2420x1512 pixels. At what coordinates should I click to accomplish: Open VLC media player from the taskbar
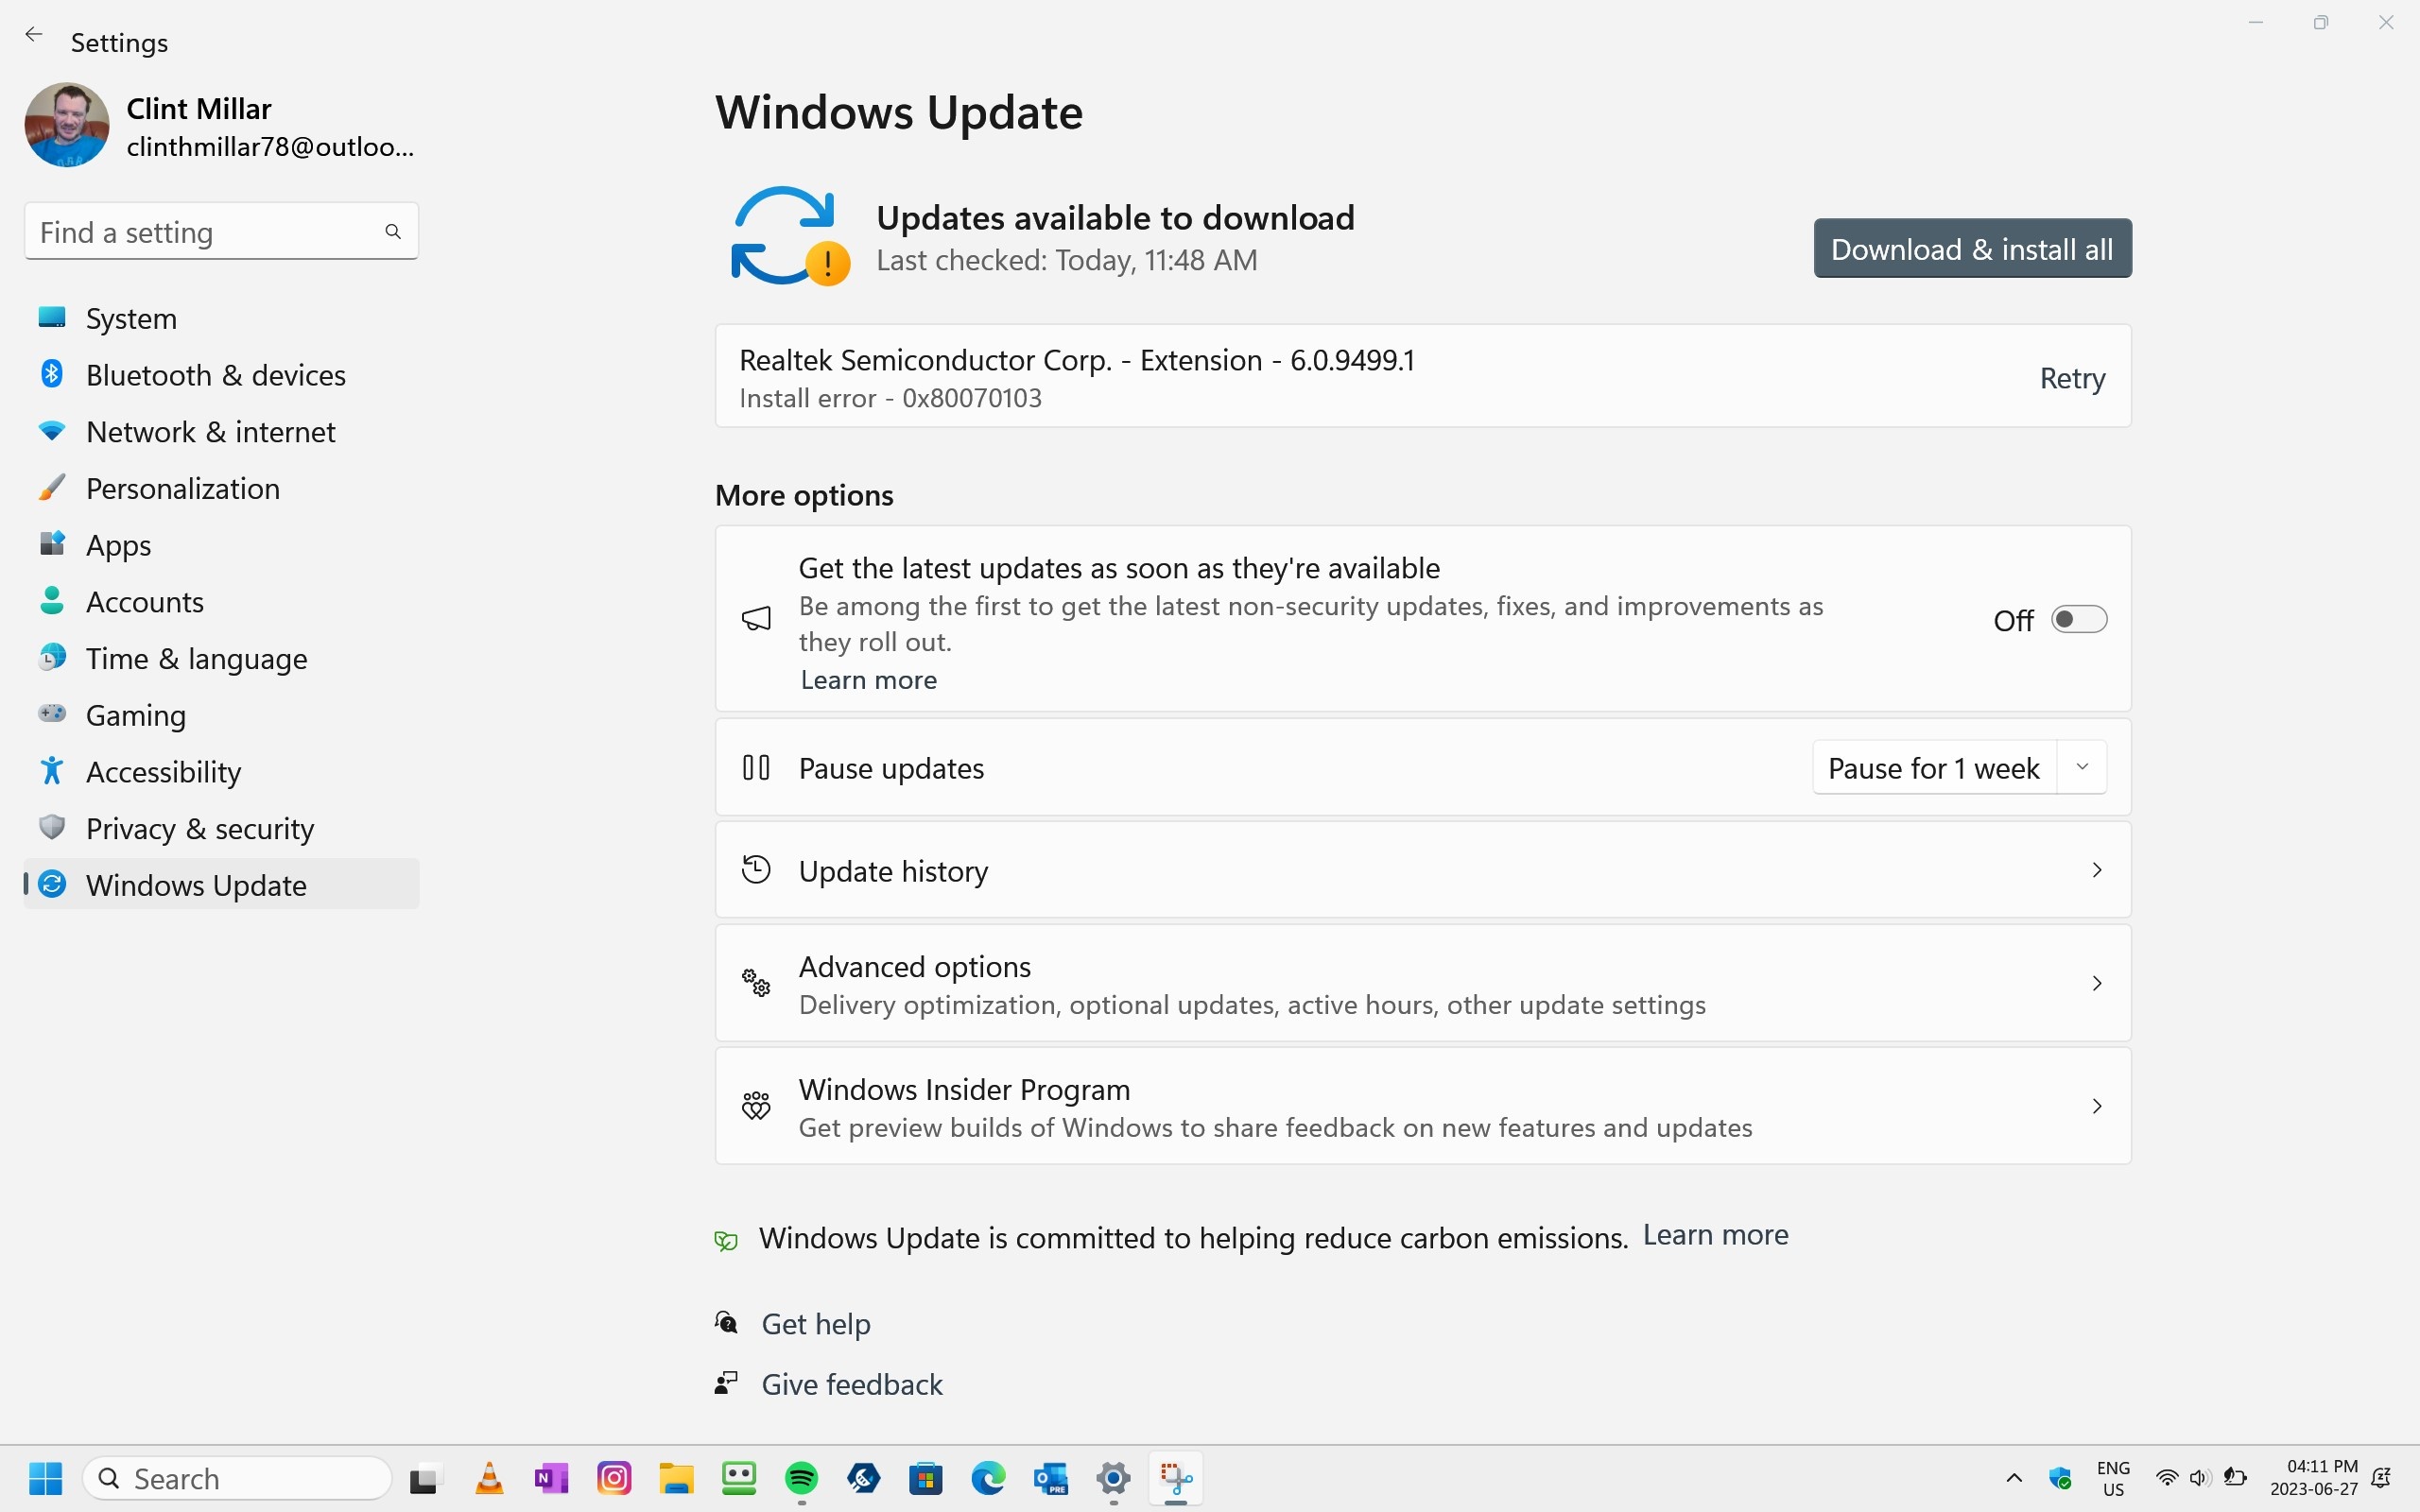pyautogui.click(x=489, y=1477)
